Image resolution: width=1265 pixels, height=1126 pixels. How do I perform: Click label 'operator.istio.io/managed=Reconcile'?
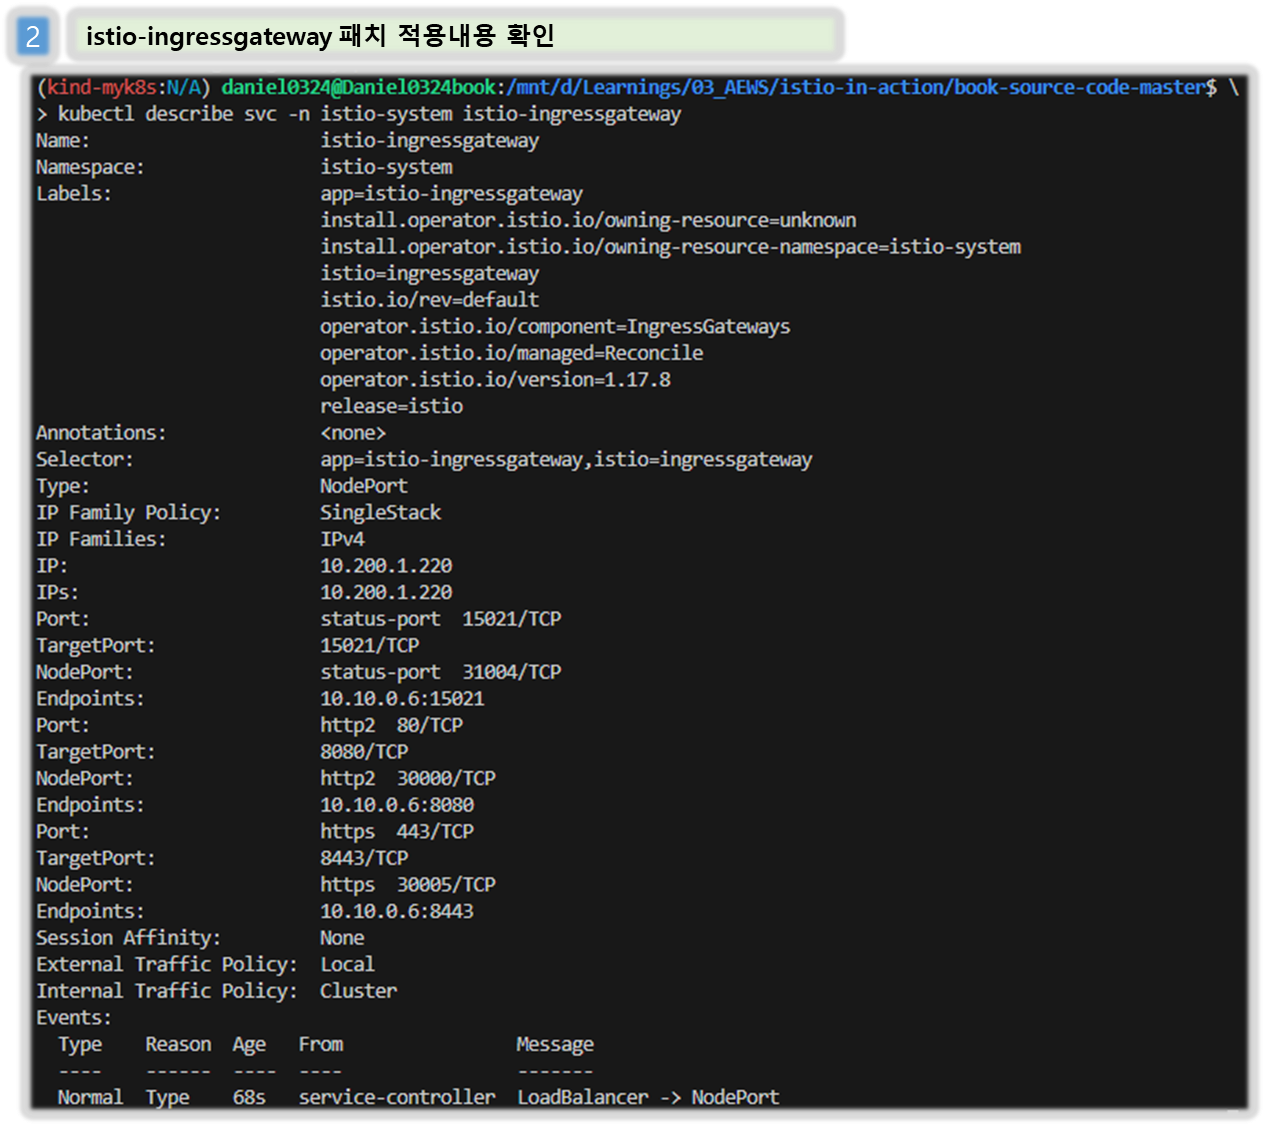pos(511,353)
